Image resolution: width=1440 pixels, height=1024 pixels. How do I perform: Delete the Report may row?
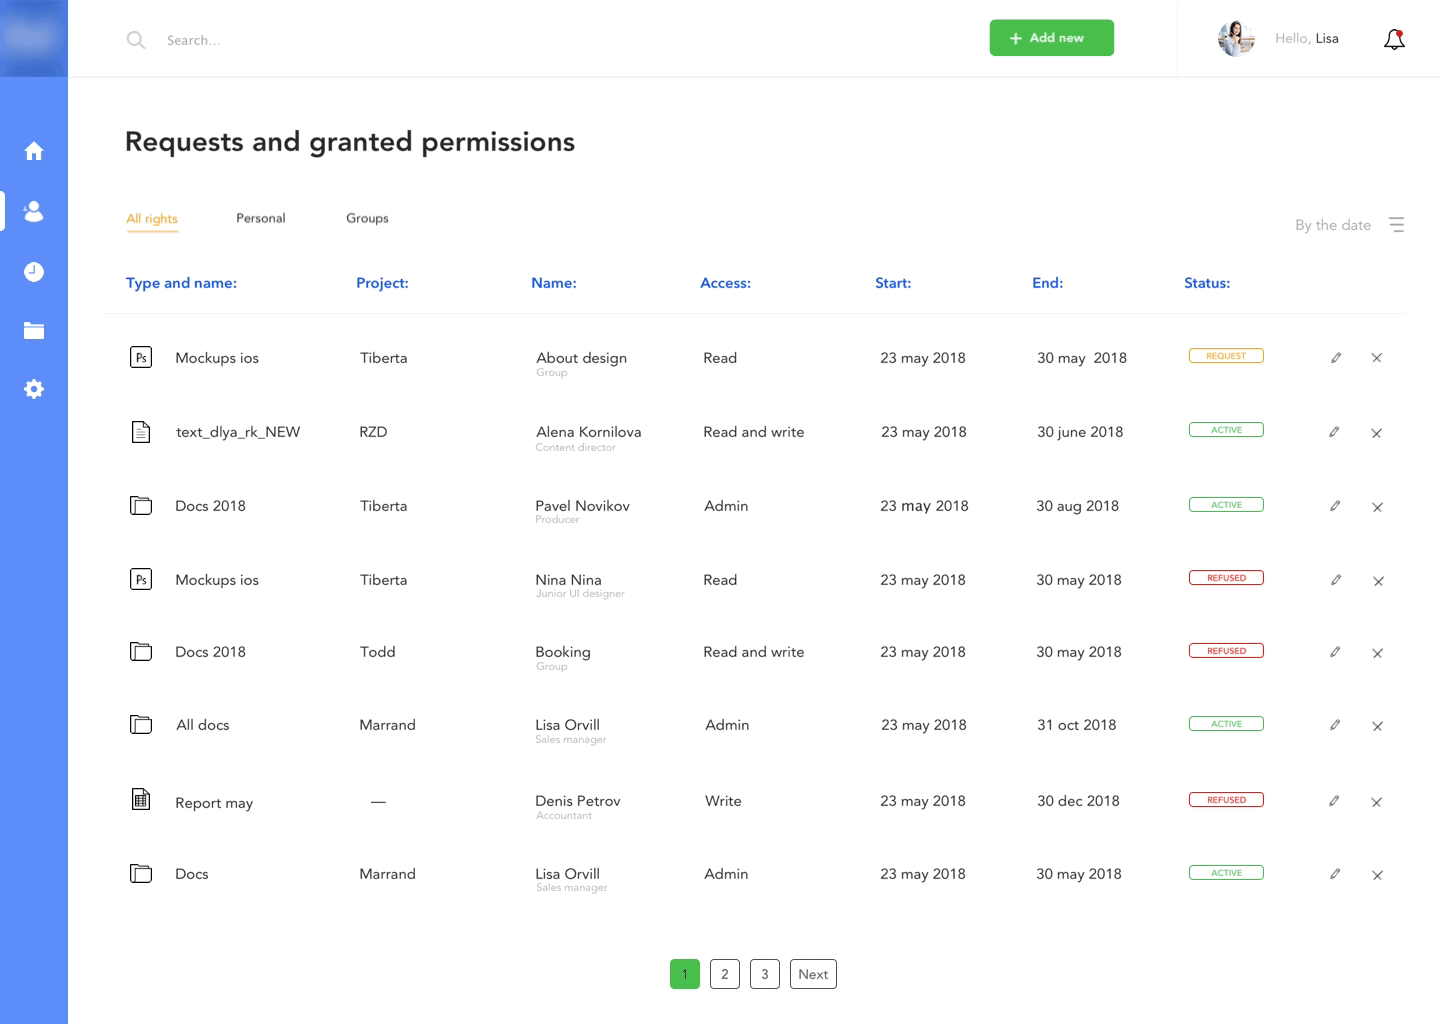coord(1377,802)
